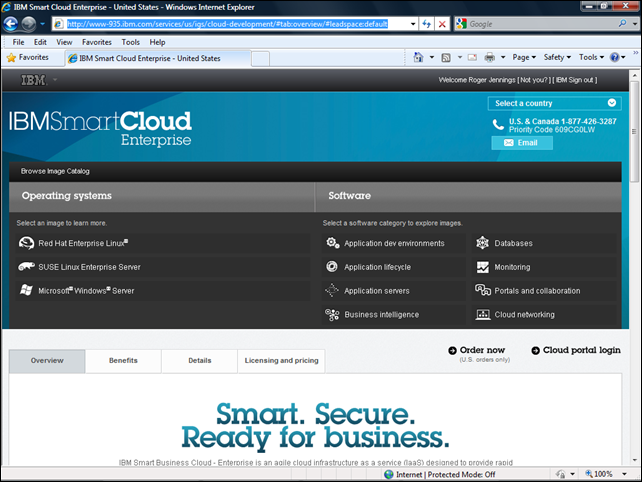Screen dimensions: 642x482
Task: Click Browse Image Catalog link
Action: (x=55, y=171)
